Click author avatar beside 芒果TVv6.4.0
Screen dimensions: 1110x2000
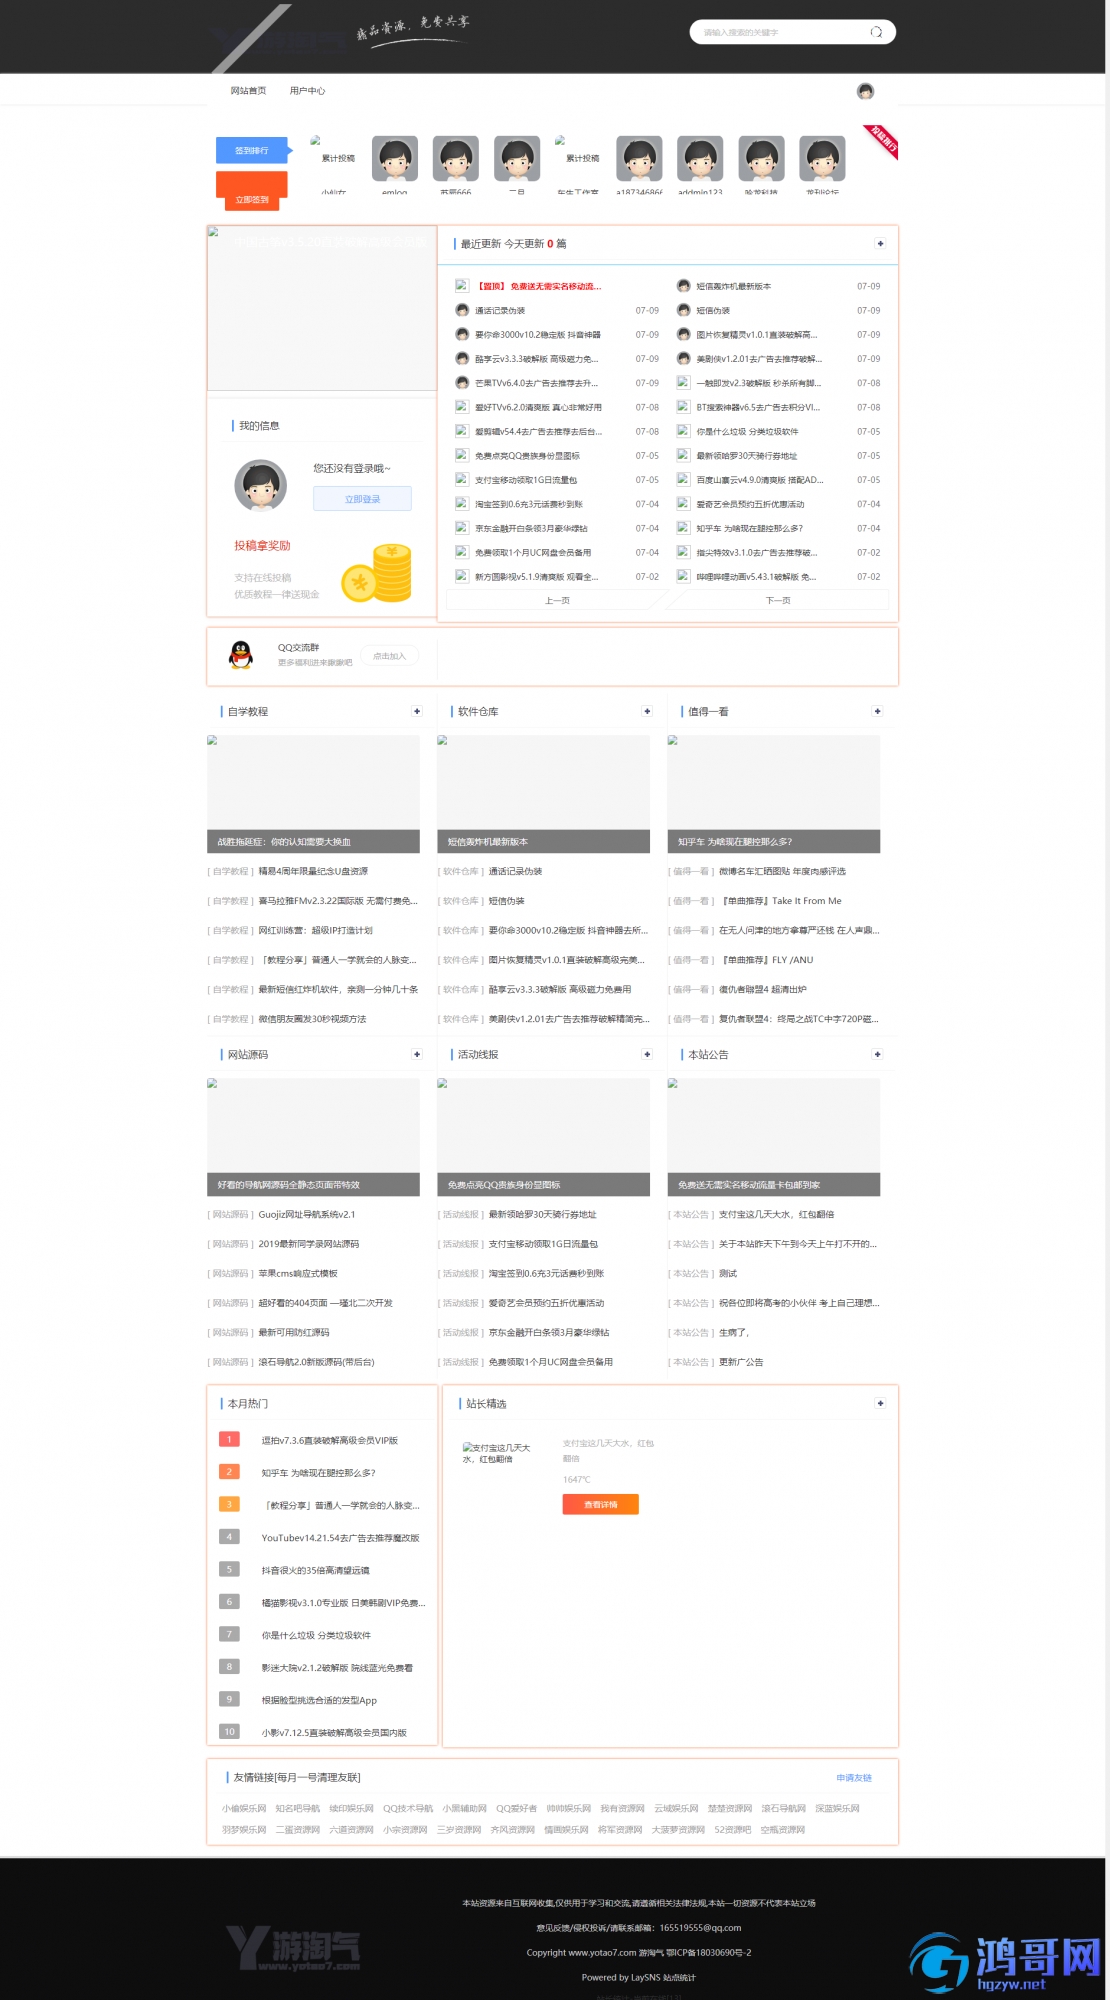(x=462, y=382)
